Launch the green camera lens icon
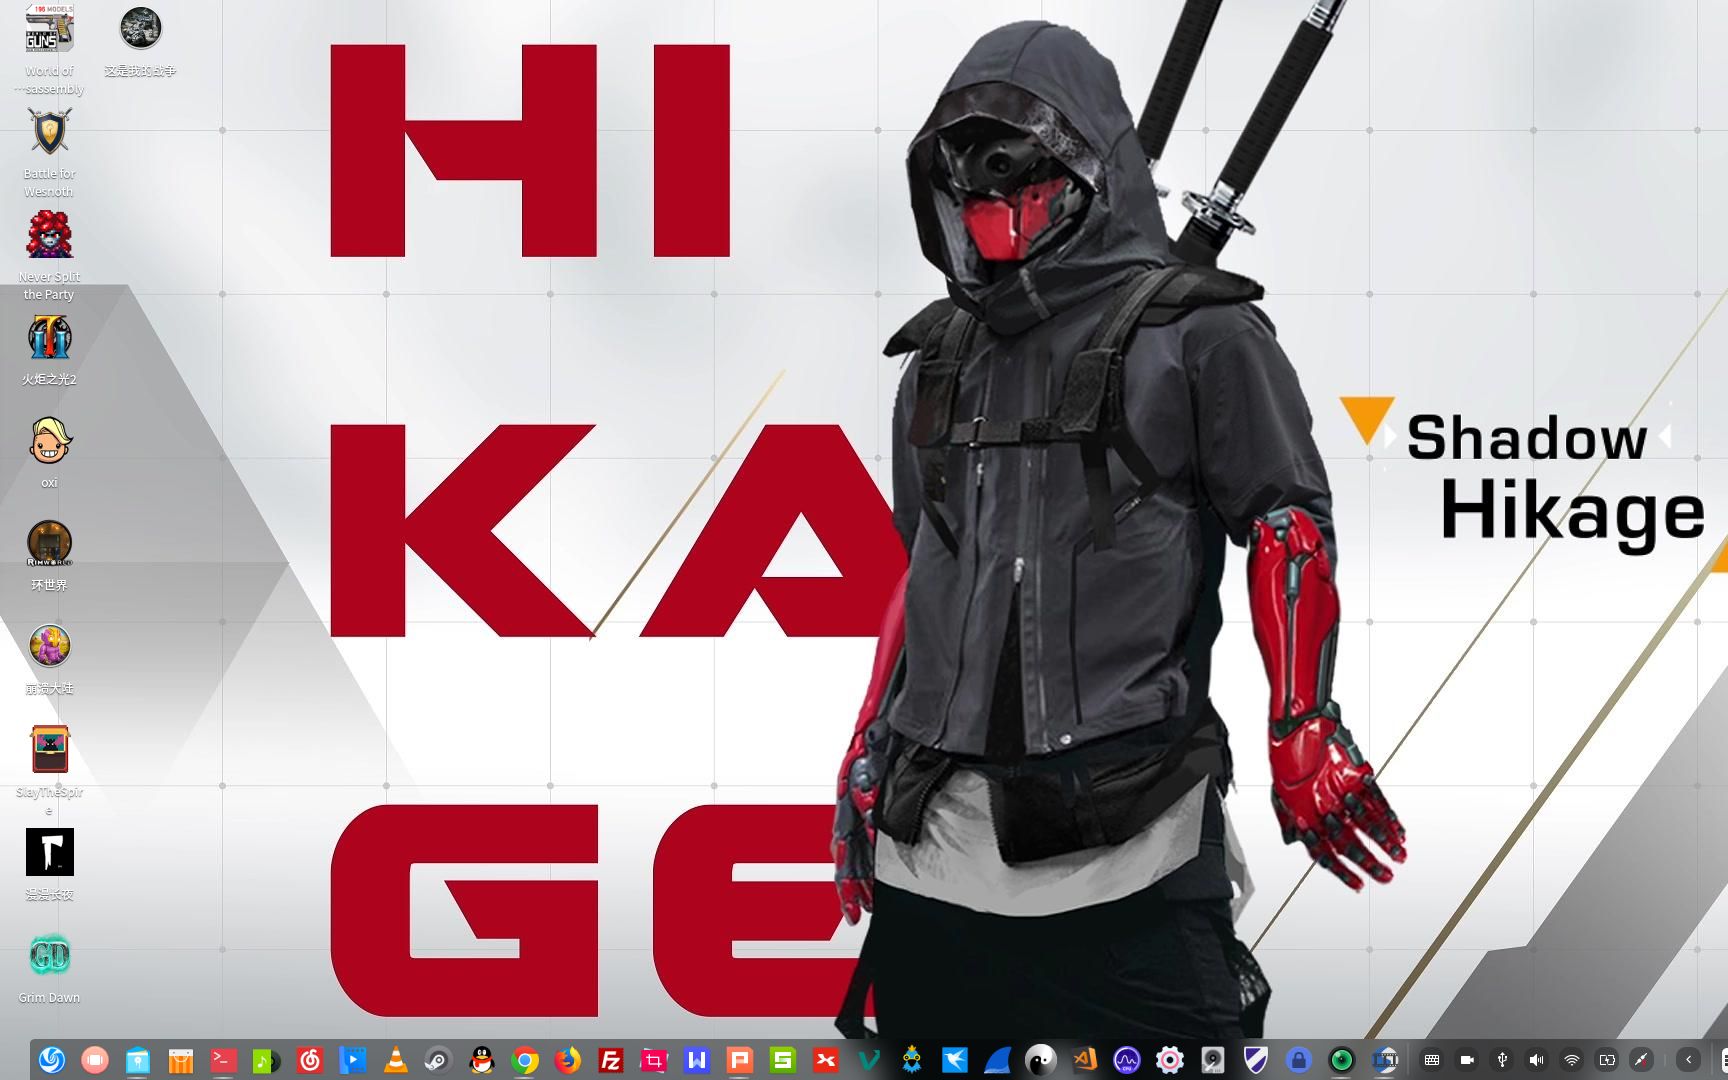The width and height of the screenshot is (1728, 1080). point(1342,1059)
